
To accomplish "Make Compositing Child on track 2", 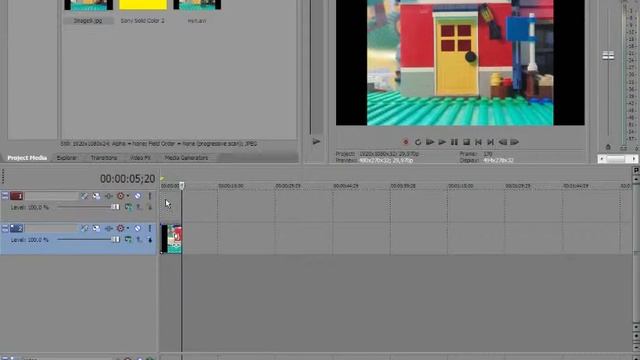I will pyautogui.click(x=150, y=240).
